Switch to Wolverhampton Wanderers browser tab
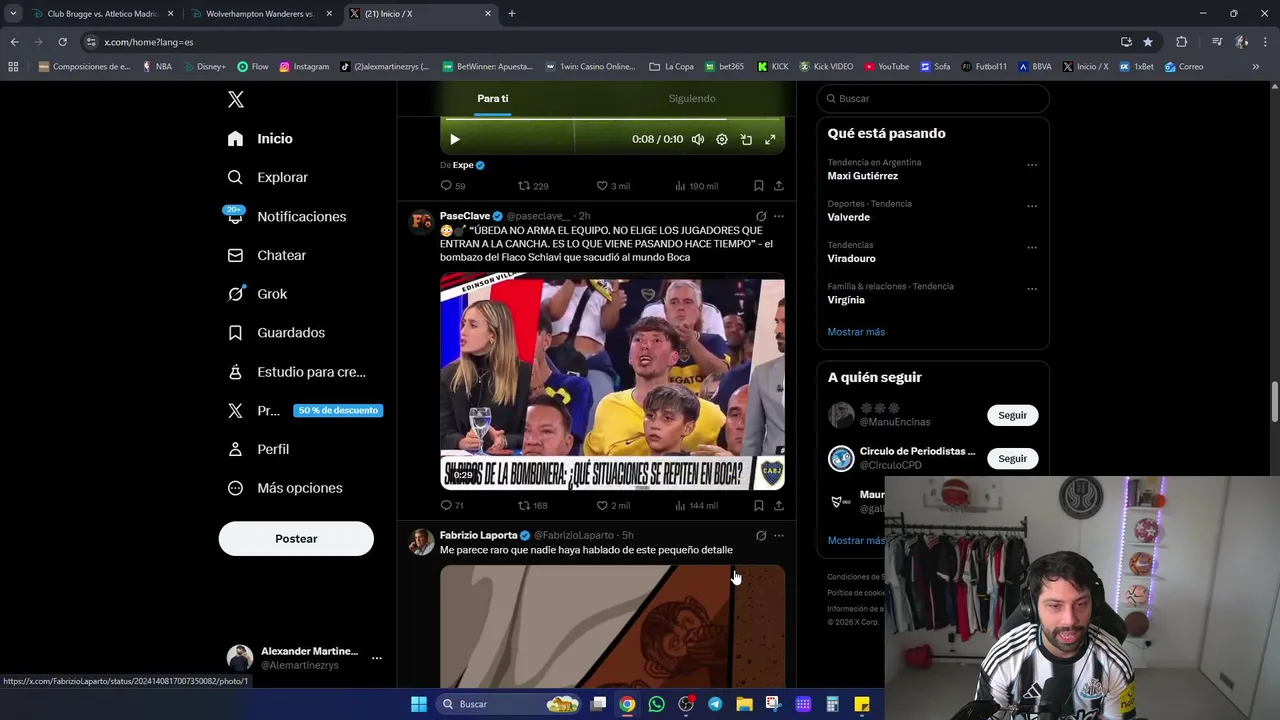Viewport: 1280px width, 720px height. point(260,14)
